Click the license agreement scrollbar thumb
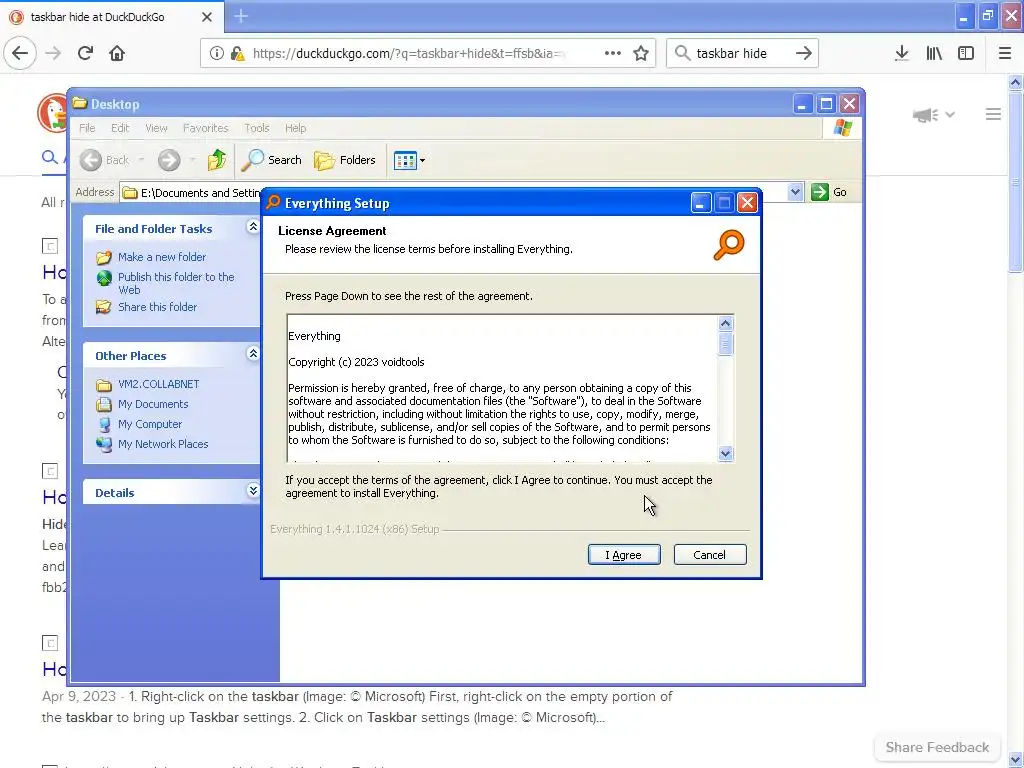The height and width of the screenshot is (768, 1024). 726,344
